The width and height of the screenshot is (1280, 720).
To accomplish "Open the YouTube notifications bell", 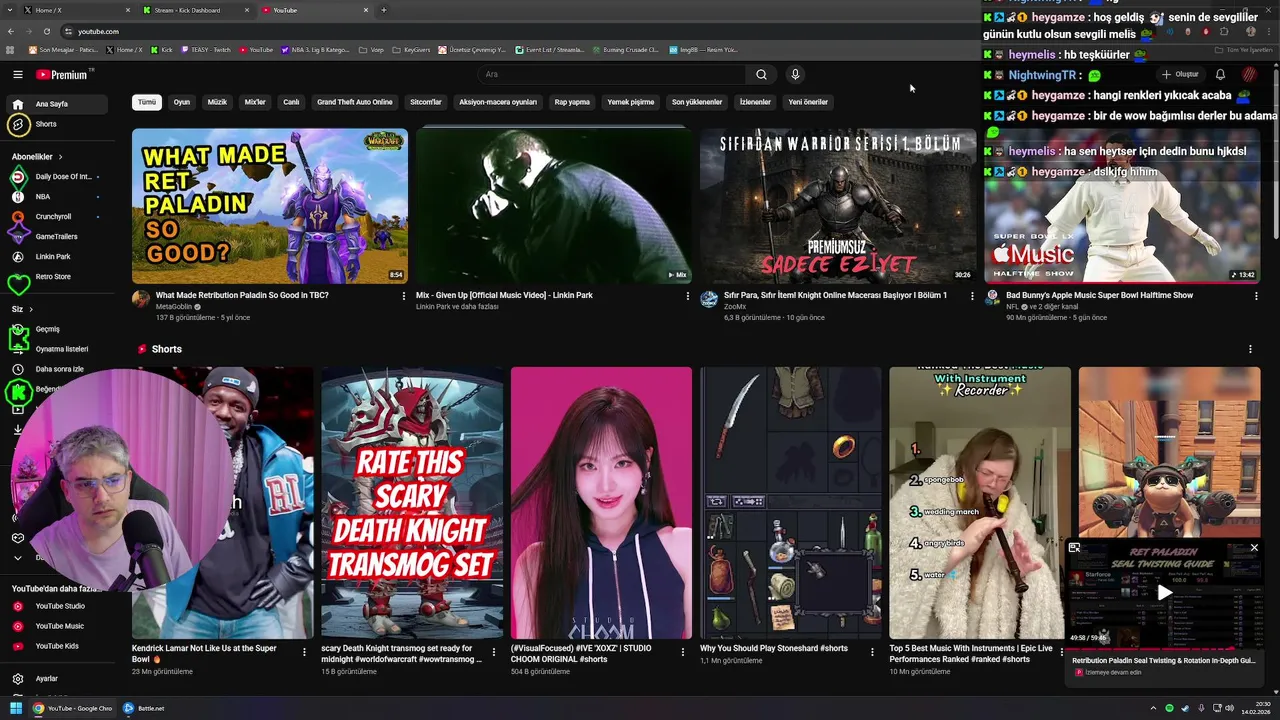I will coord(1220,74).
